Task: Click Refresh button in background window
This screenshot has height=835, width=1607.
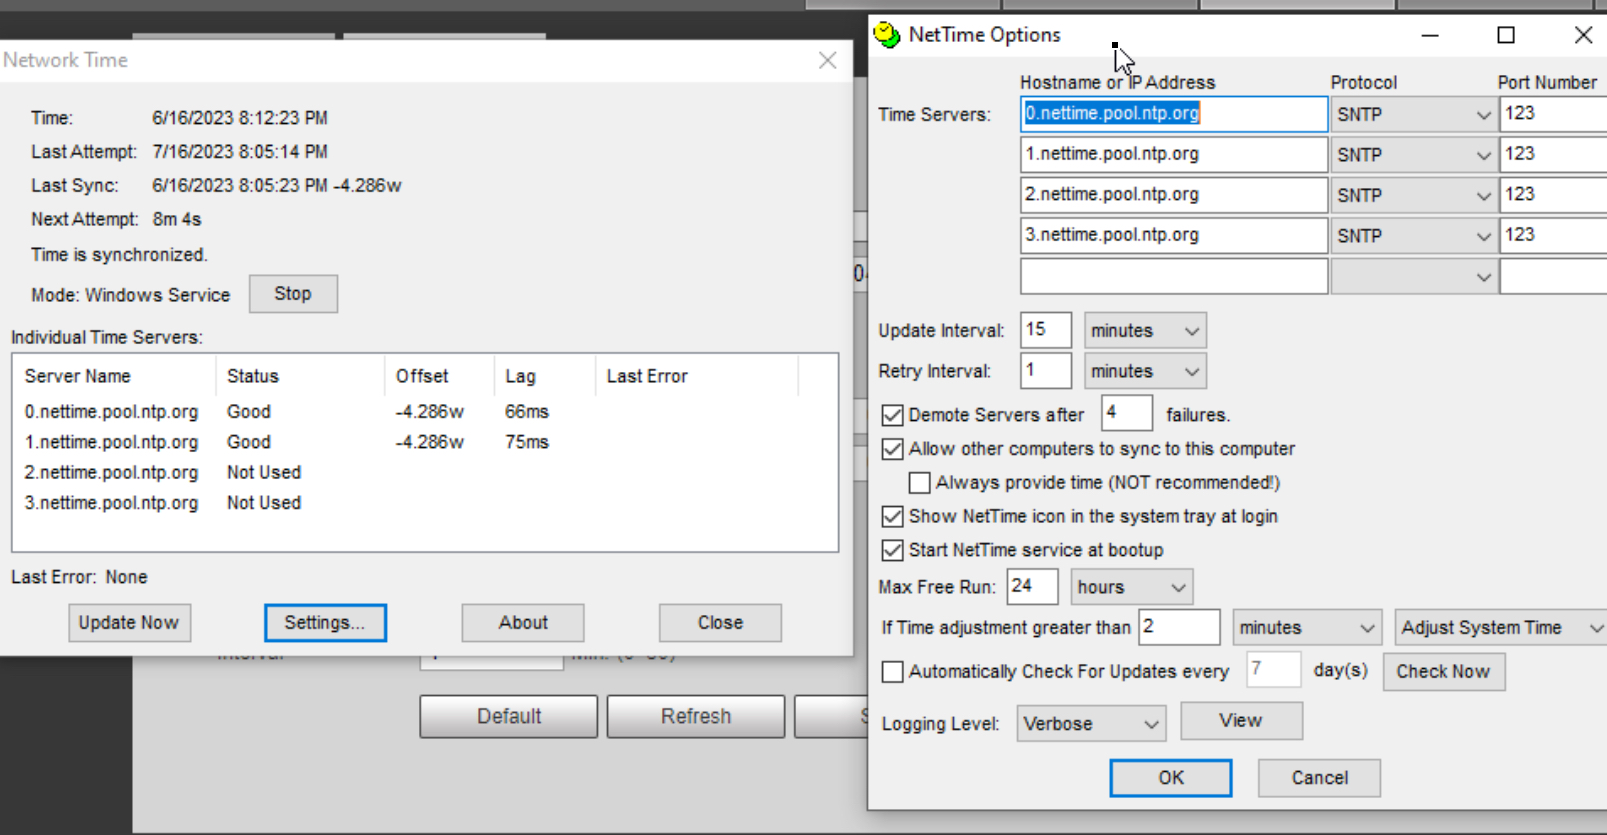Action: point(696,717)
